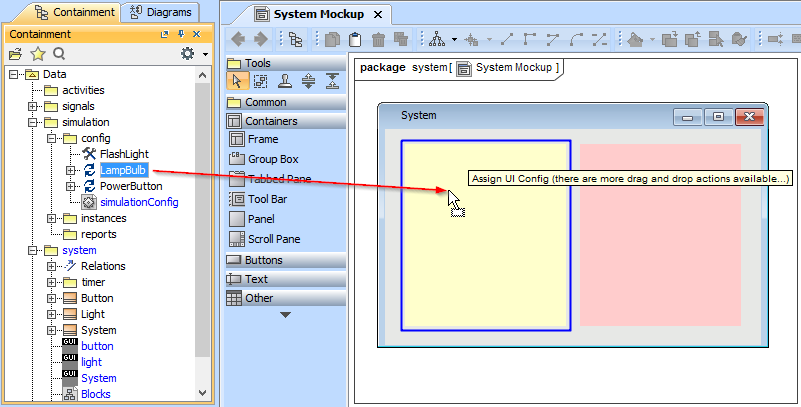Click the hierarchy layout icon
This screenshot has width=801, height=407.
click(437, 39)
